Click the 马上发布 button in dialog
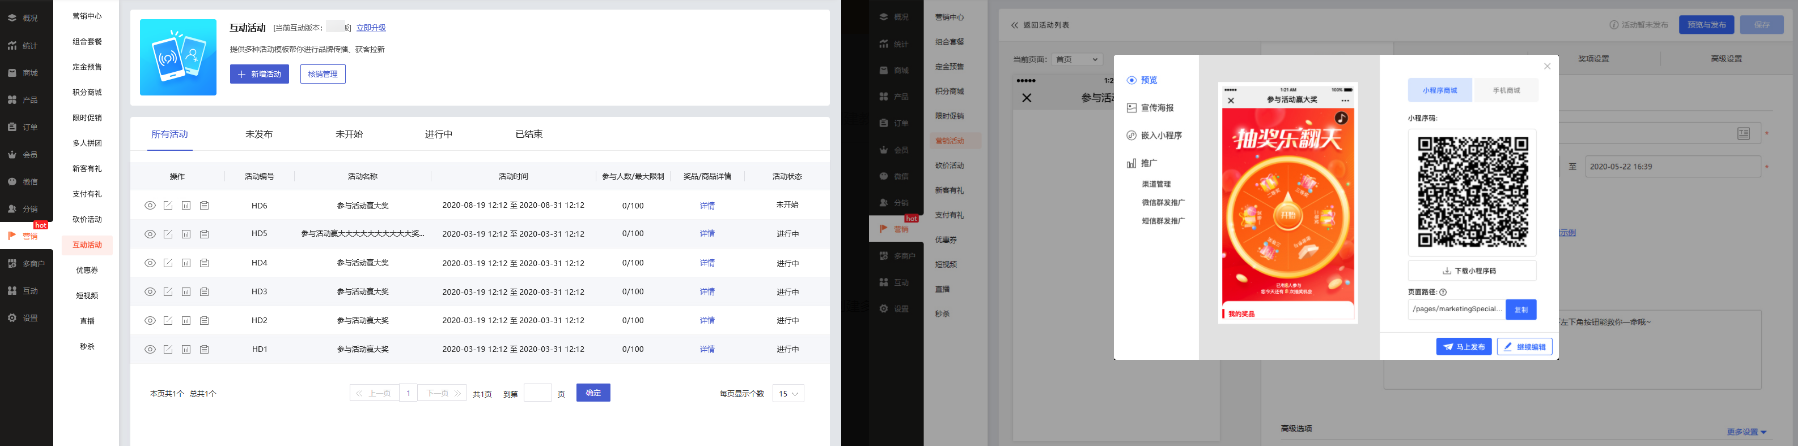 point(1464,347)
